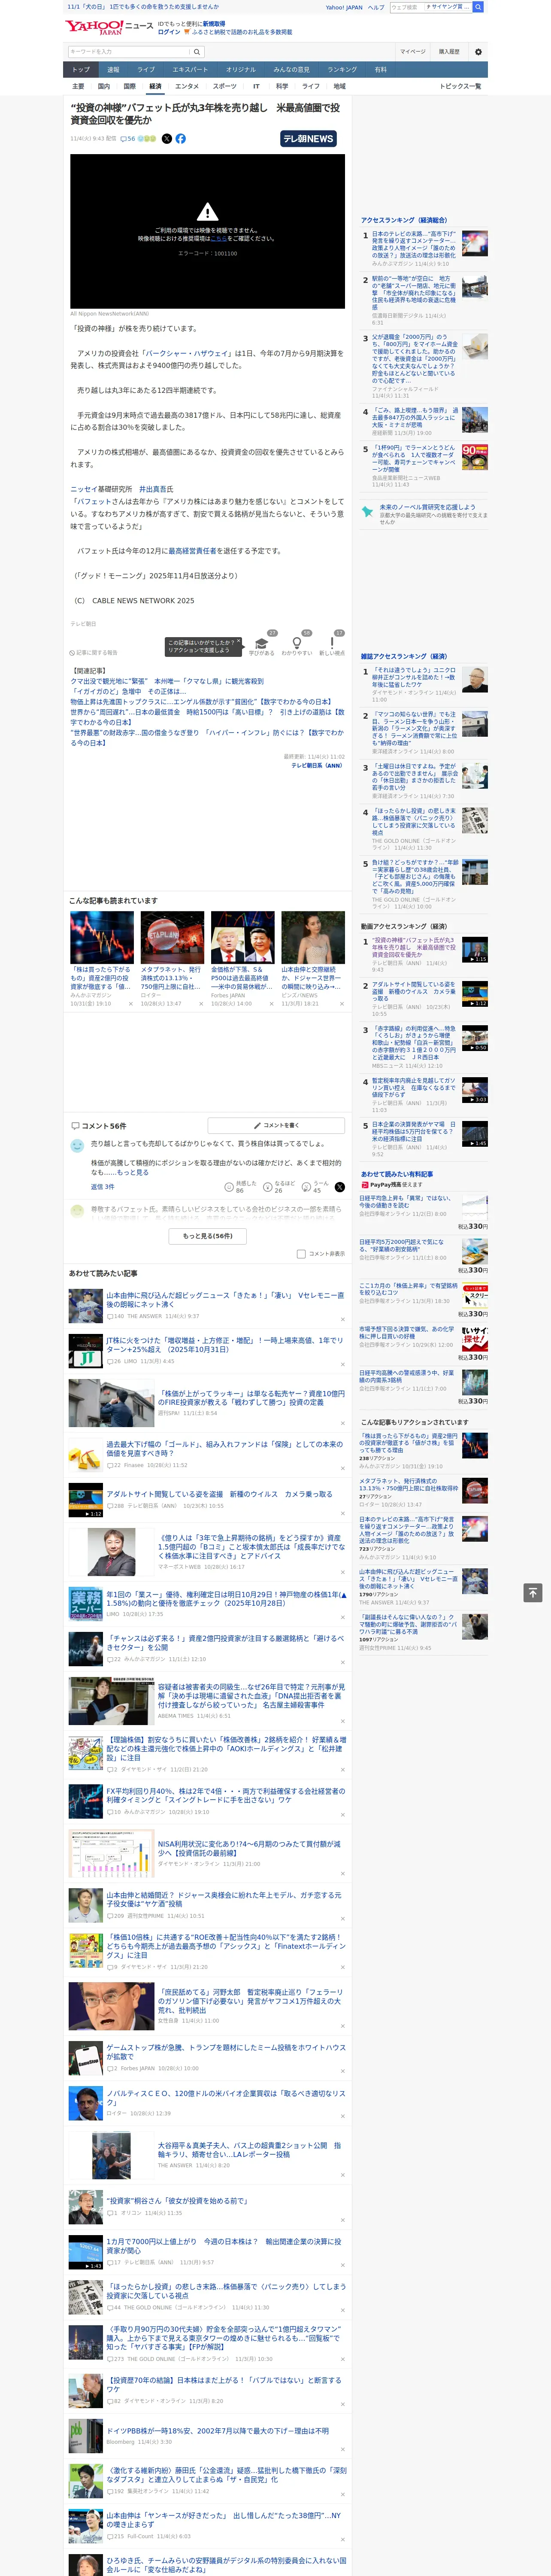
Task: Click into the news keyword search field
Action: click(129, 52)
